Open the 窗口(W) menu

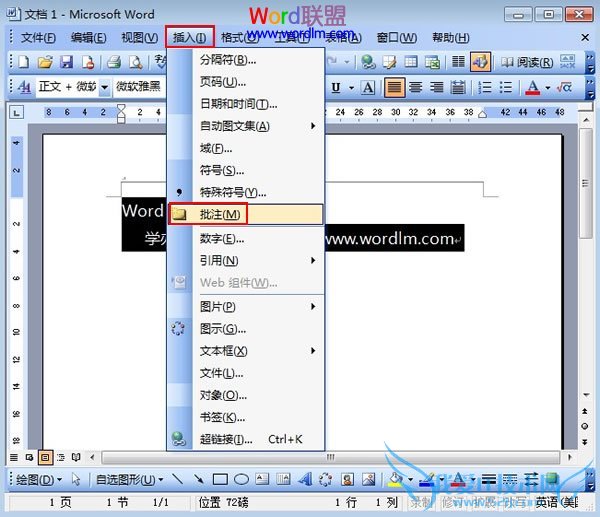pos(397,38)
